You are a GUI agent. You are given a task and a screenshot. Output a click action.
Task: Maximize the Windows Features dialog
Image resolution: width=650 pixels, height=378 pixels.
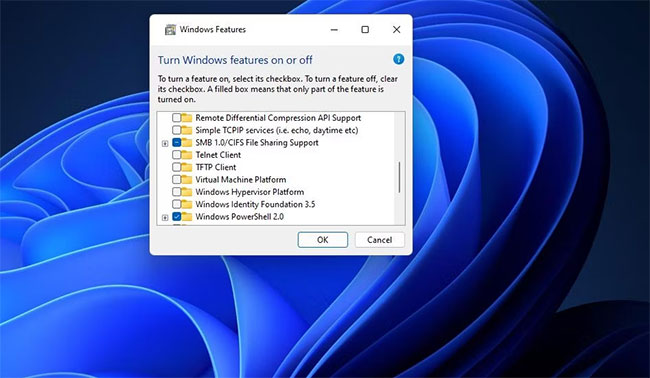[x=365, y=29]
